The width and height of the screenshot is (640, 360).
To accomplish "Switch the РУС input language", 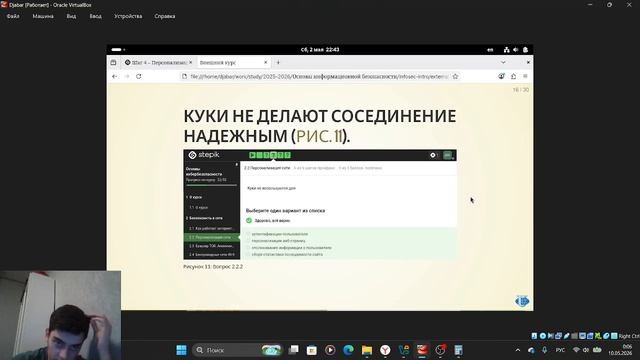I will click(560, 350).
